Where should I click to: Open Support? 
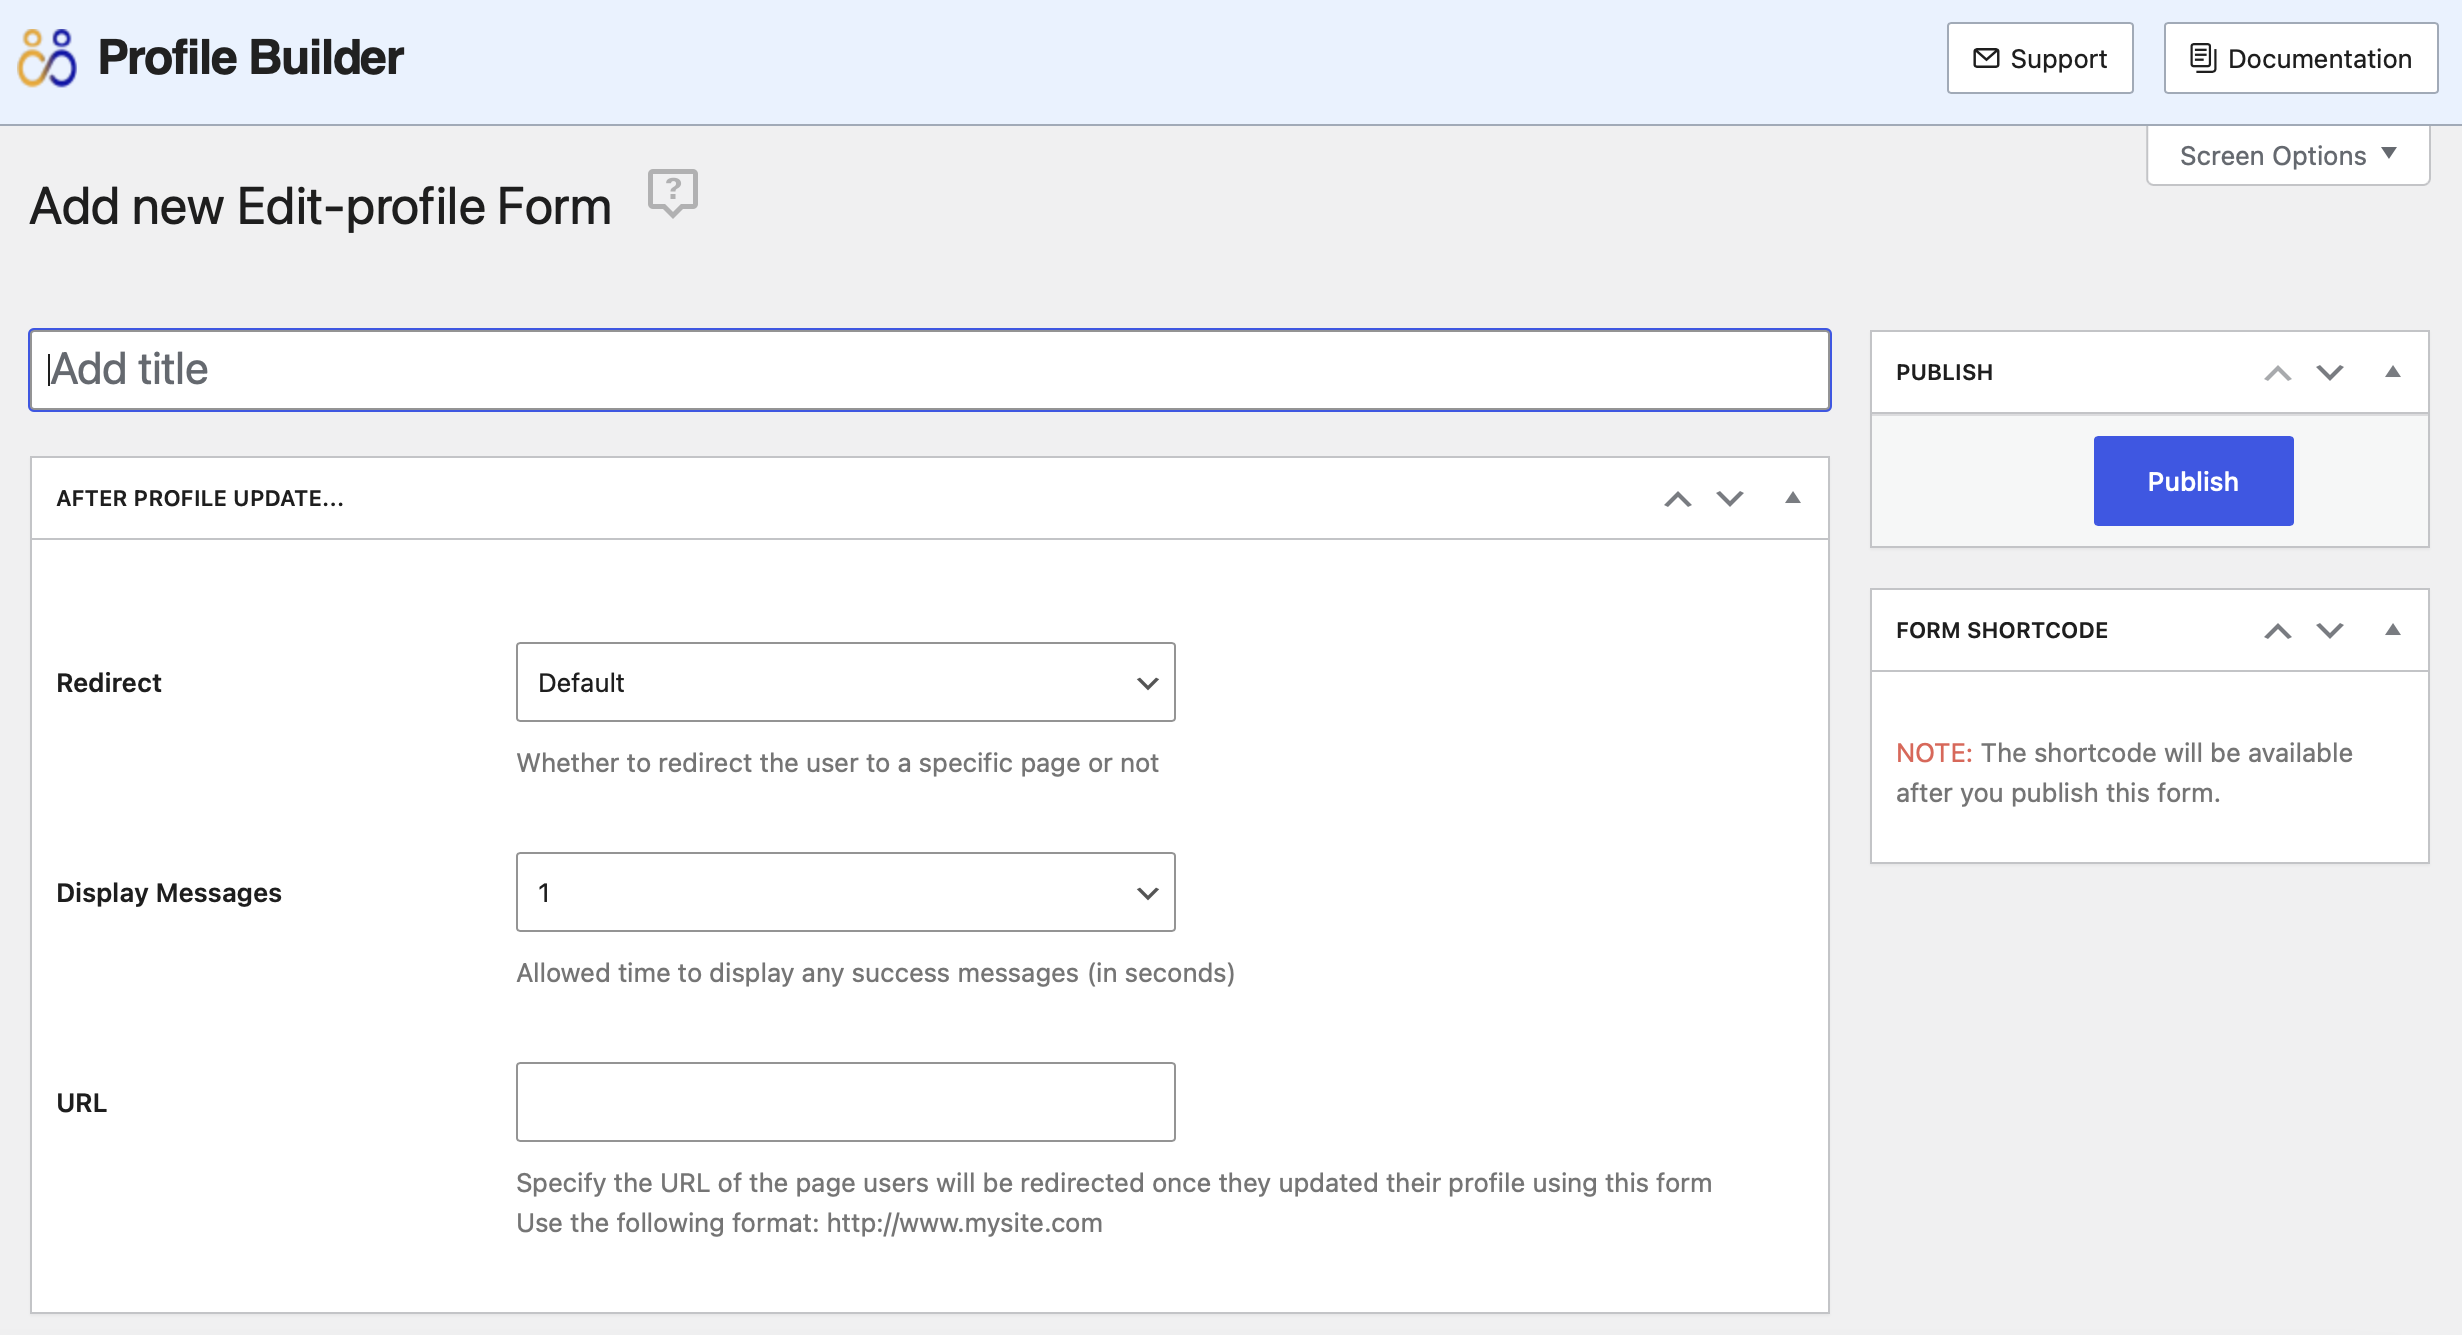pos(2040,58)
